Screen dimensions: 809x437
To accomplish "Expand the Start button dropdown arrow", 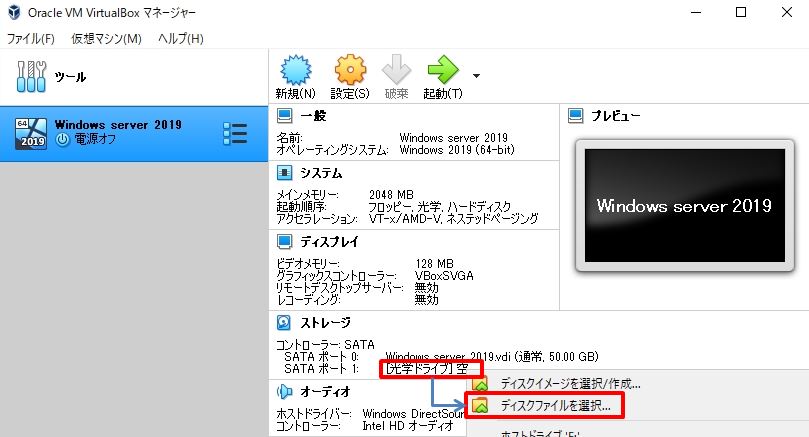I will pyautogui.click(x=476, y=76).
